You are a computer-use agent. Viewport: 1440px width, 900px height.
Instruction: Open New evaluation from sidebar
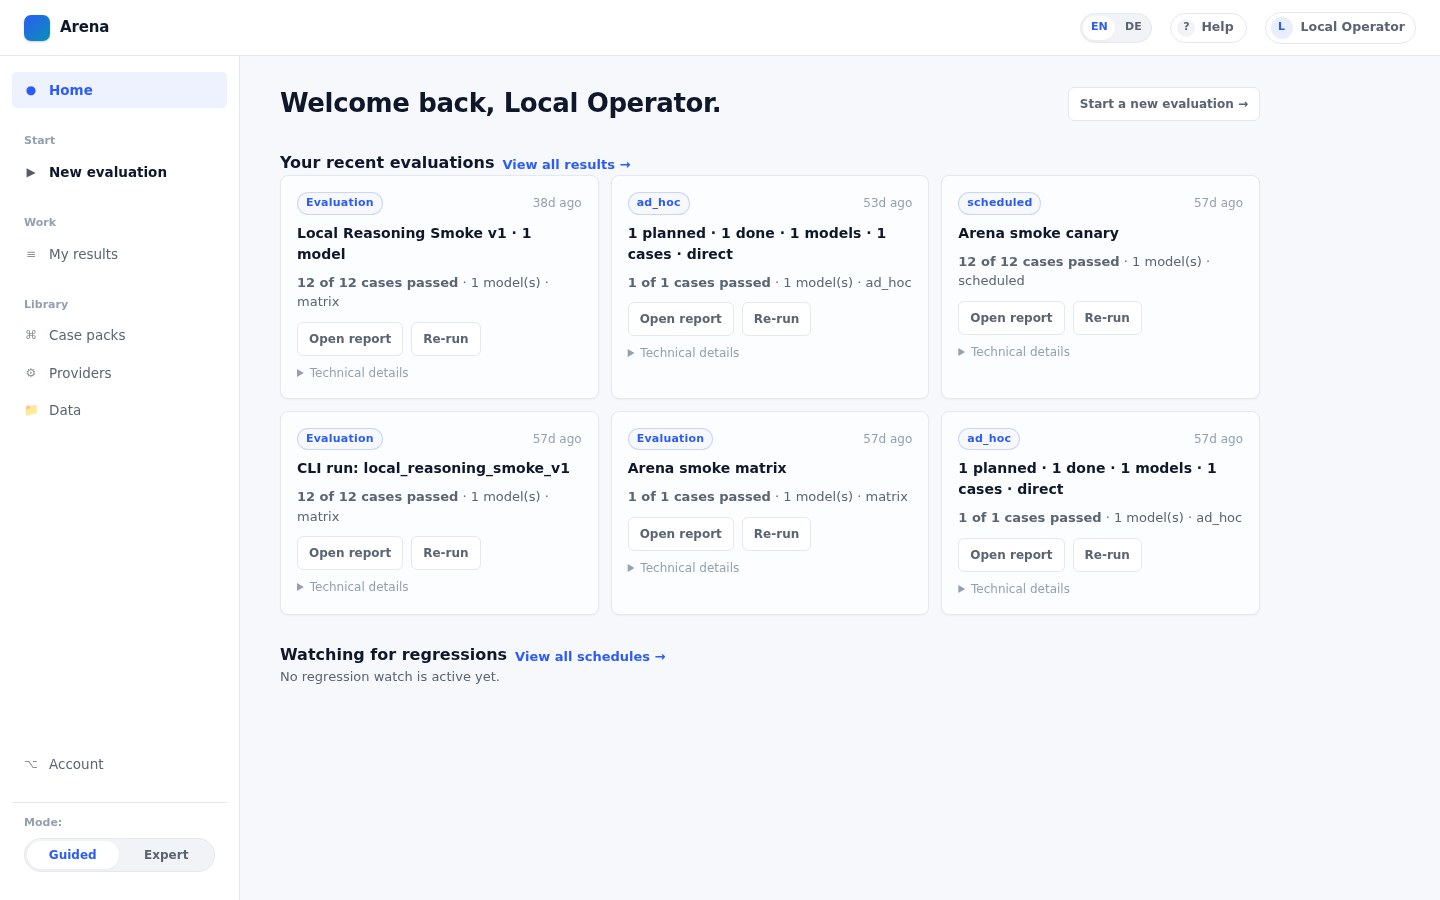[x=119, y=172]
